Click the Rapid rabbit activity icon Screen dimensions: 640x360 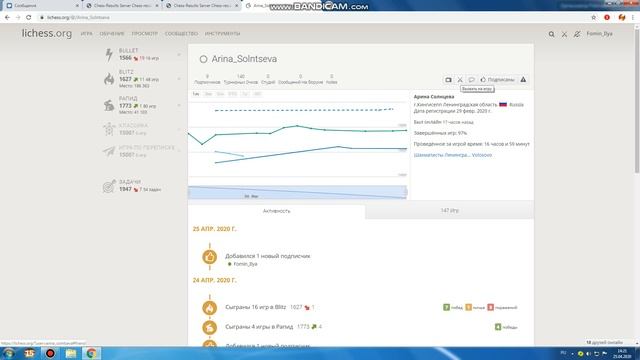(x=209, y=327)
